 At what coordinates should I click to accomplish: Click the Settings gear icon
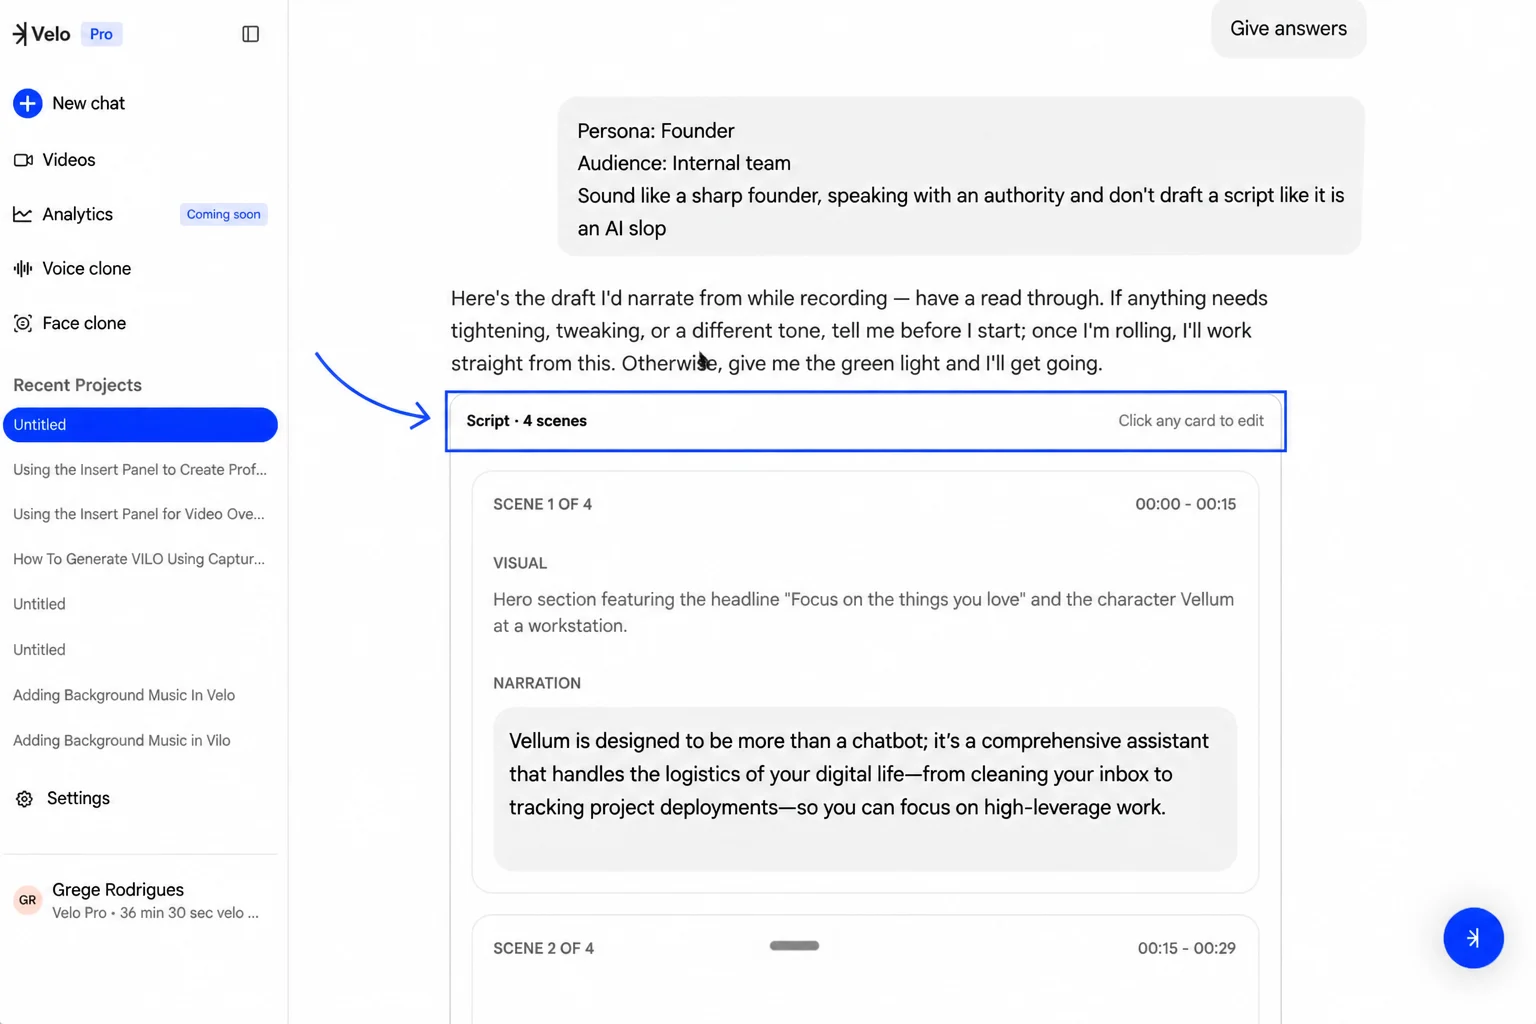click(24, 799)
